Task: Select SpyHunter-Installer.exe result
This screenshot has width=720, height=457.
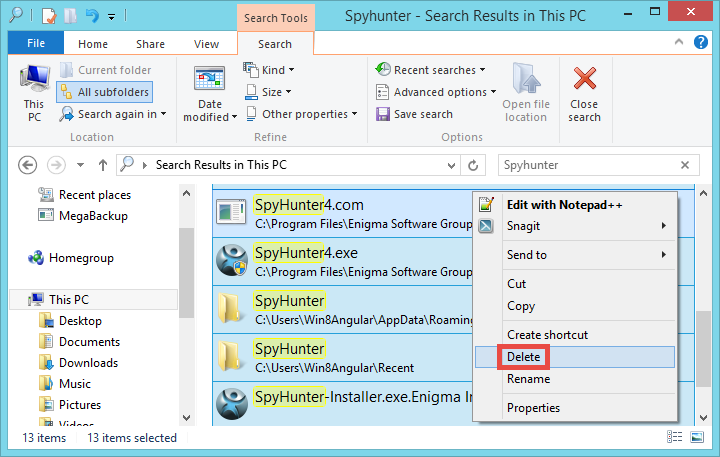Action: pos(343,403)
